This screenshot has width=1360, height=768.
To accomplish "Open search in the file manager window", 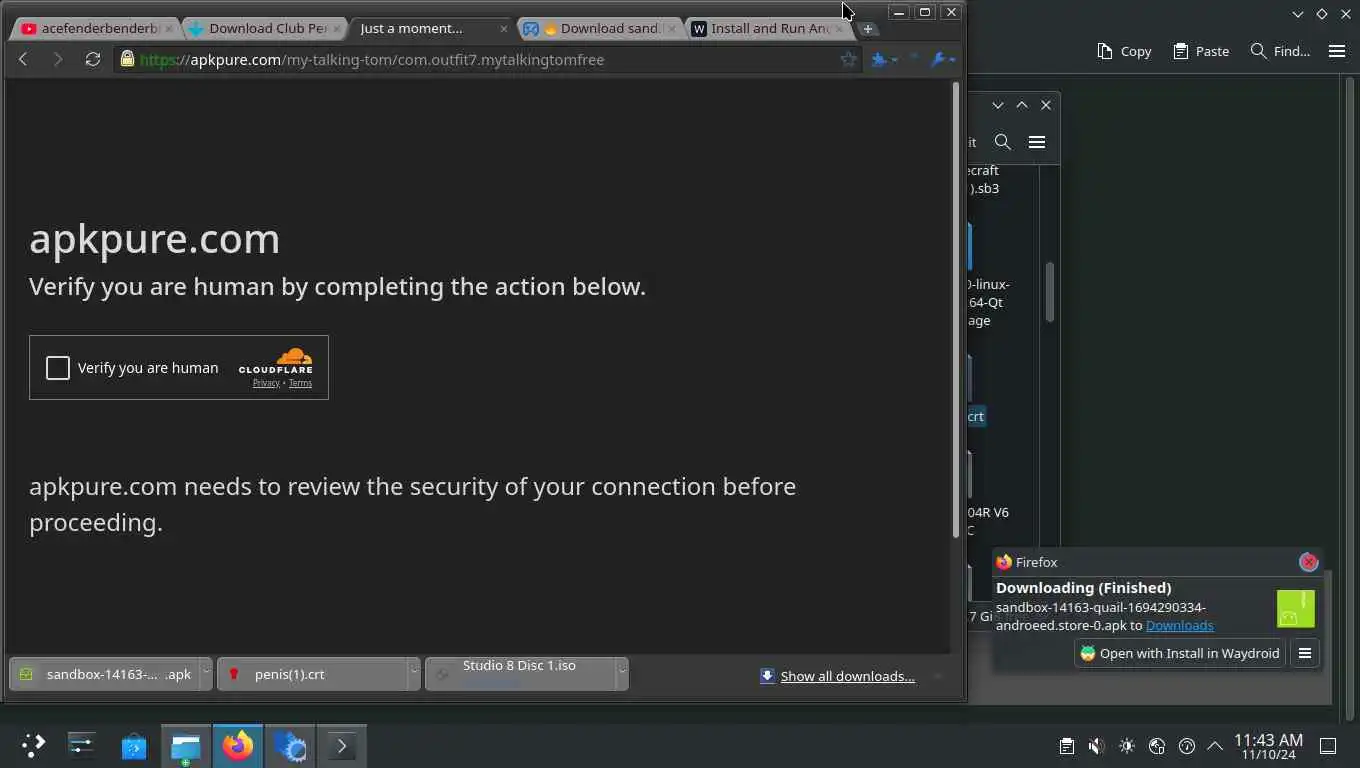I will tap(1003, 142).
